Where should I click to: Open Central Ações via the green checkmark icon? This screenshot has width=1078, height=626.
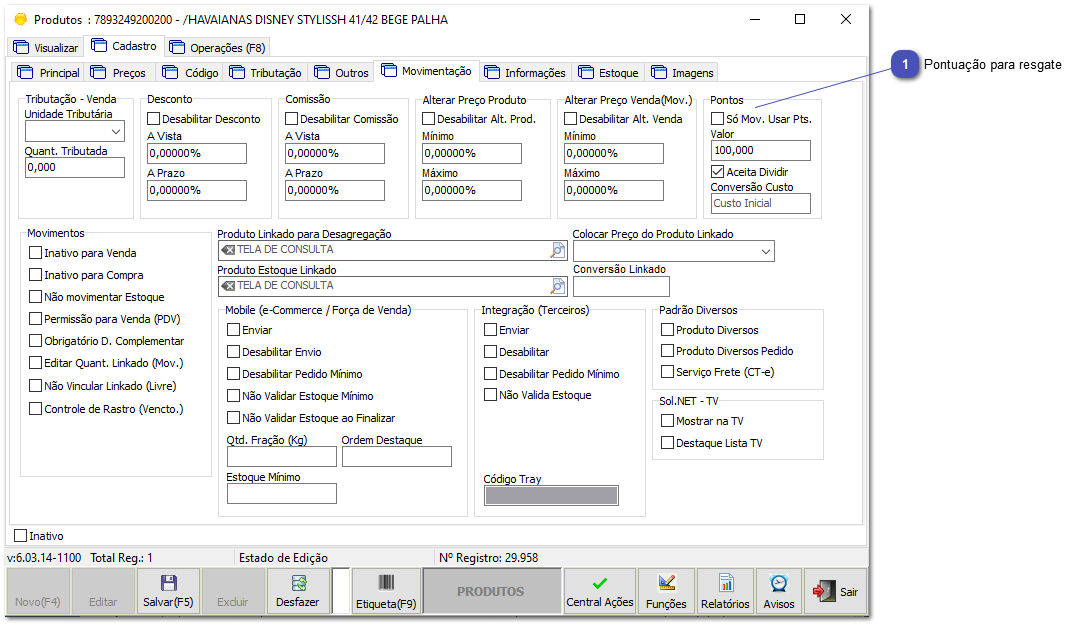click(x=599, y=583)
